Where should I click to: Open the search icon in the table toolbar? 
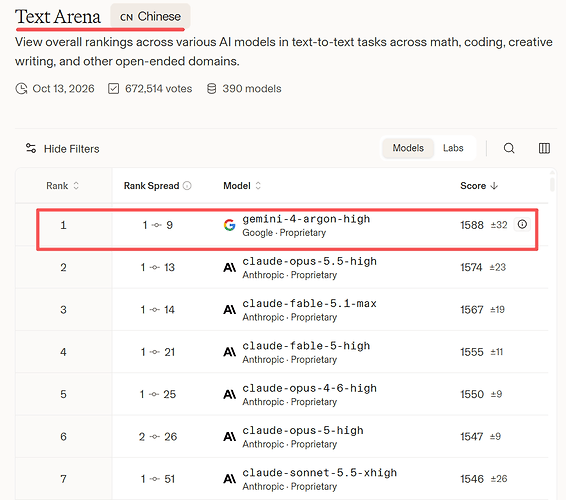[x=509, y=148]
